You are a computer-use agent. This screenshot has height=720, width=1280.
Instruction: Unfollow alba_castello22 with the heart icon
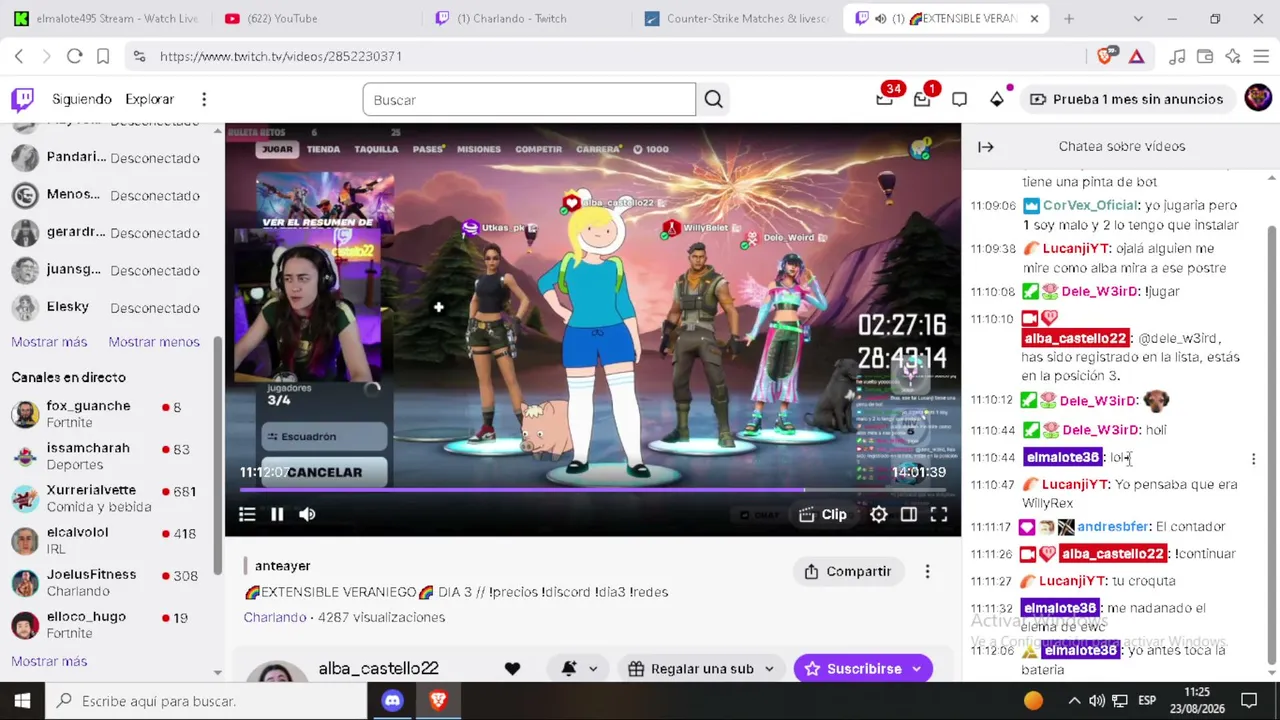(x=512, y=669)
